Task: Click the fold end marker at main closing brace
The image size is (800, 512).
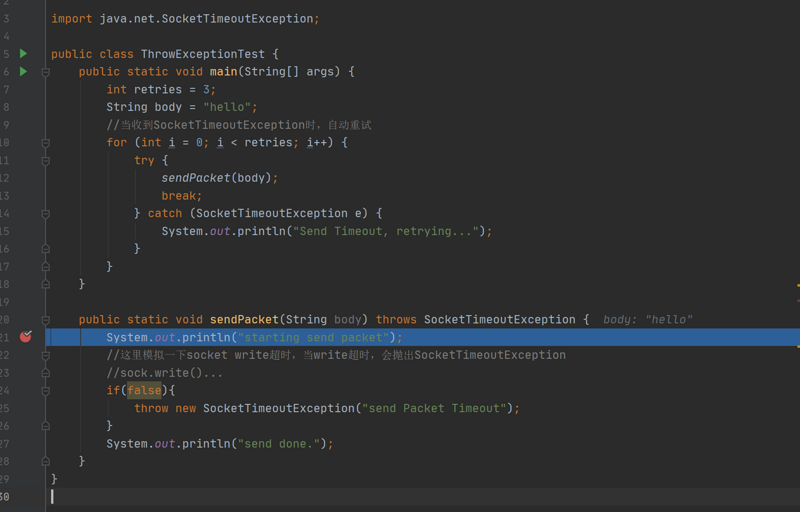Action: [45, 284]
